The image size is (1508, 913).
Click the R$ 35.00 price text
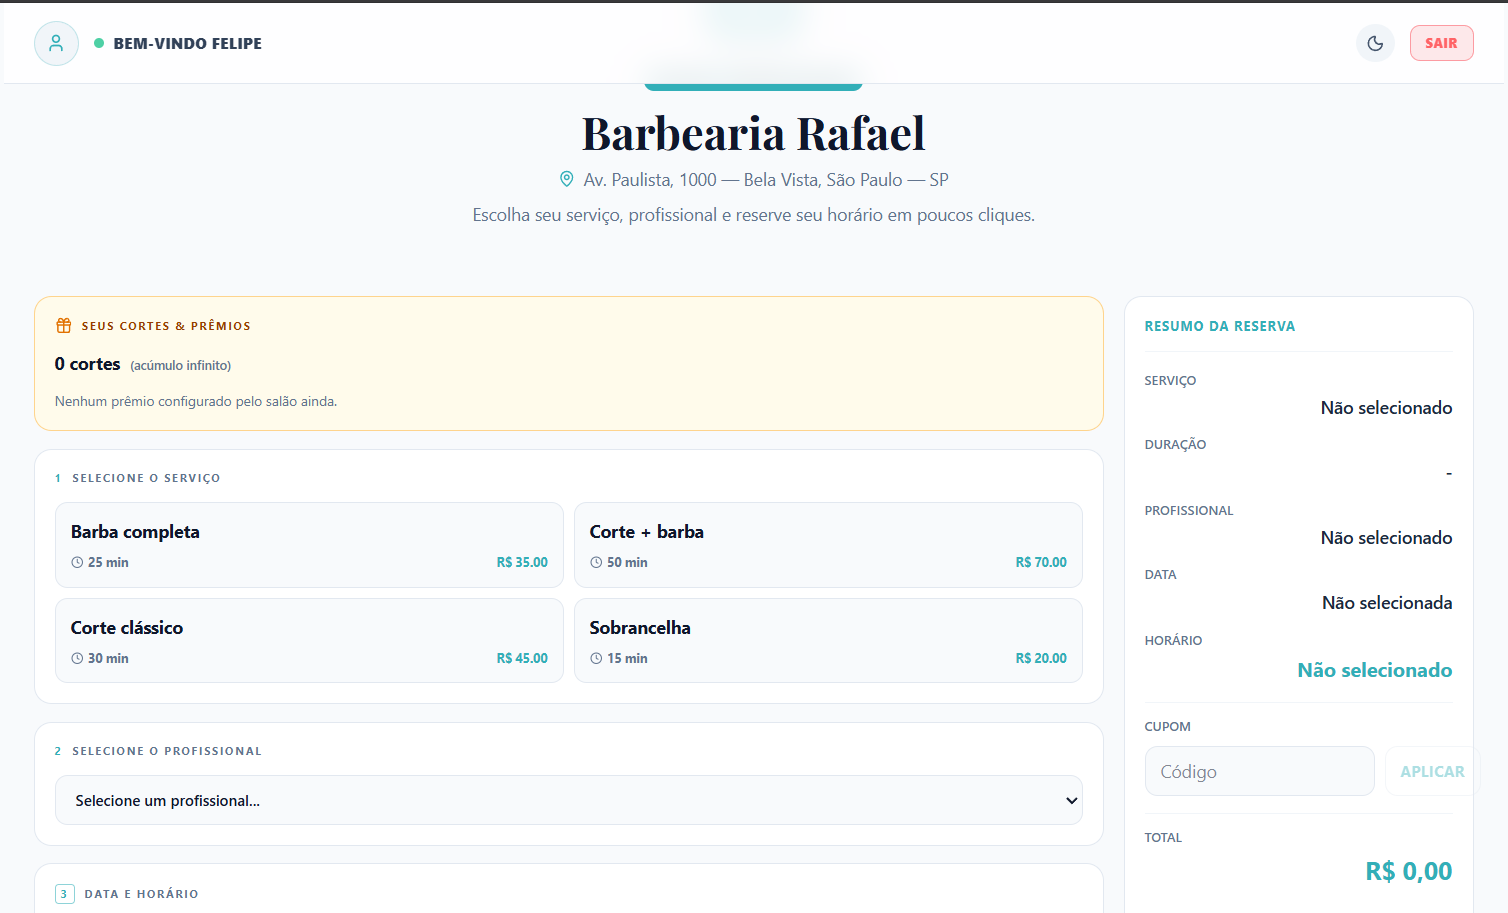tap(522, 563)
